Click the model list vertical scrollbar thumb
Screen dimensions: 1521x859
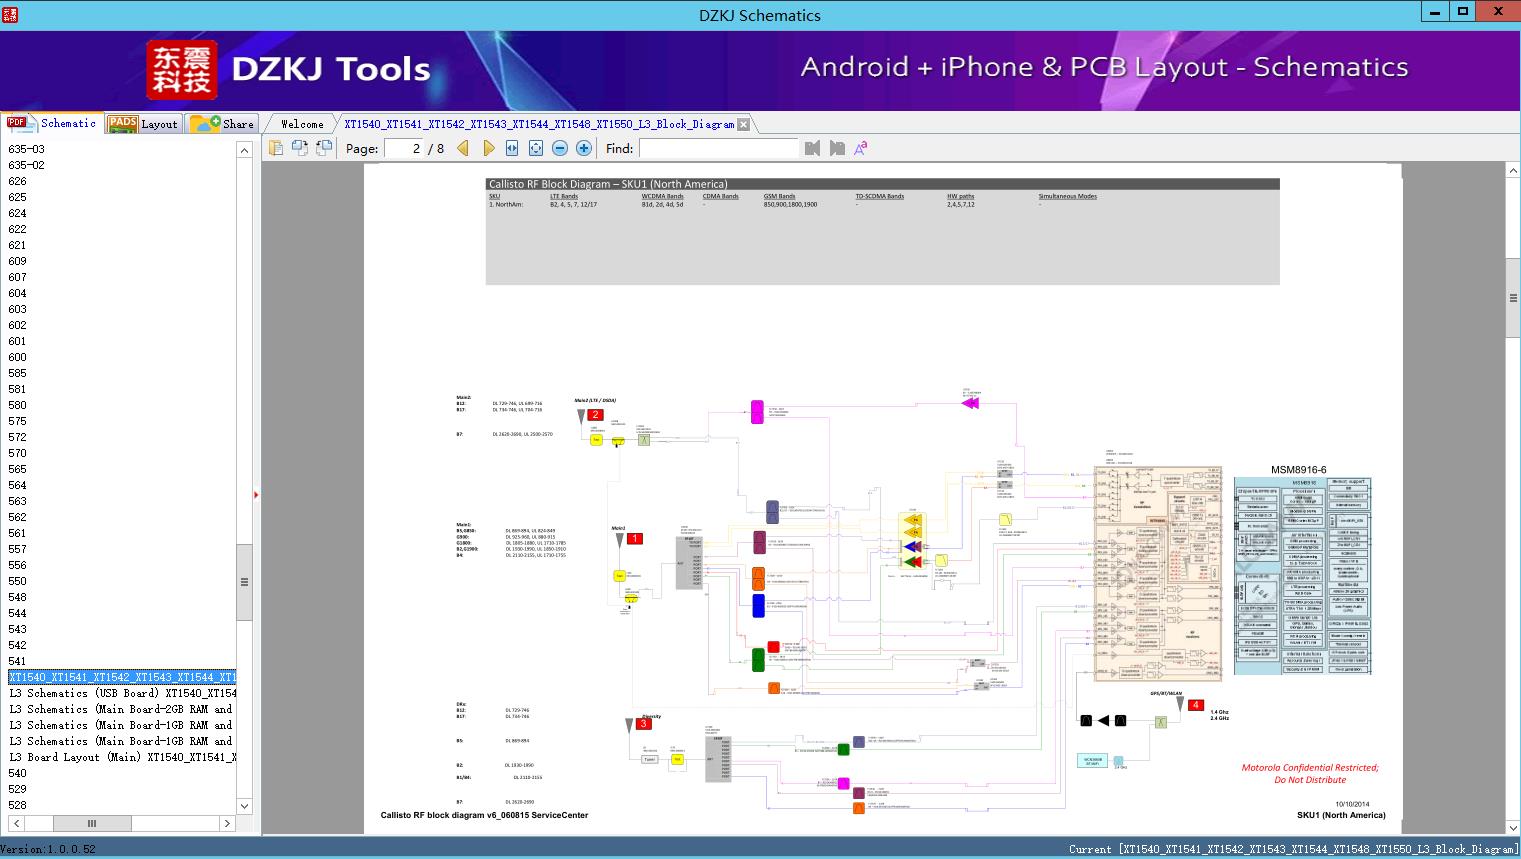point(244,582)
